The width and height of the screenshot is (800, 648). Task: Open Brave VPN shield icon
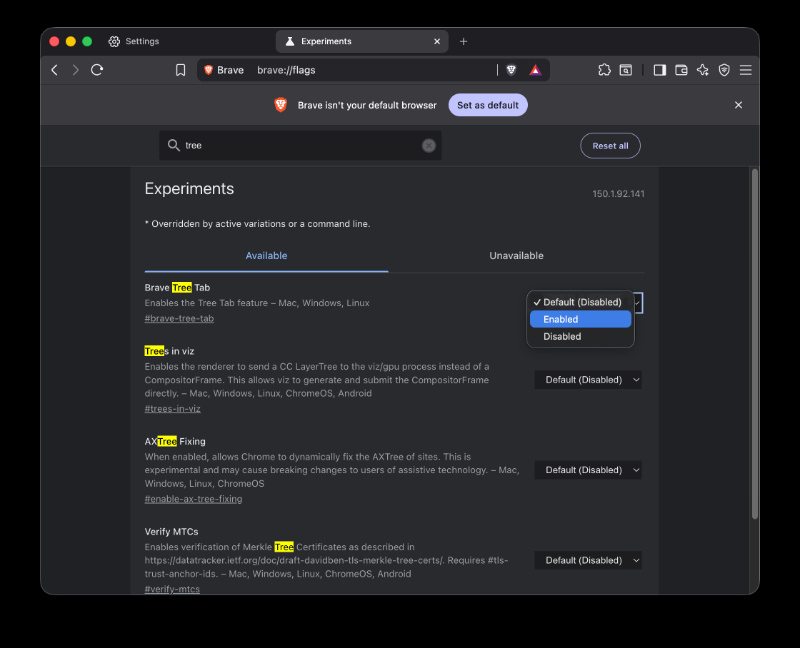pyautogui.click(x=724, y=70)
